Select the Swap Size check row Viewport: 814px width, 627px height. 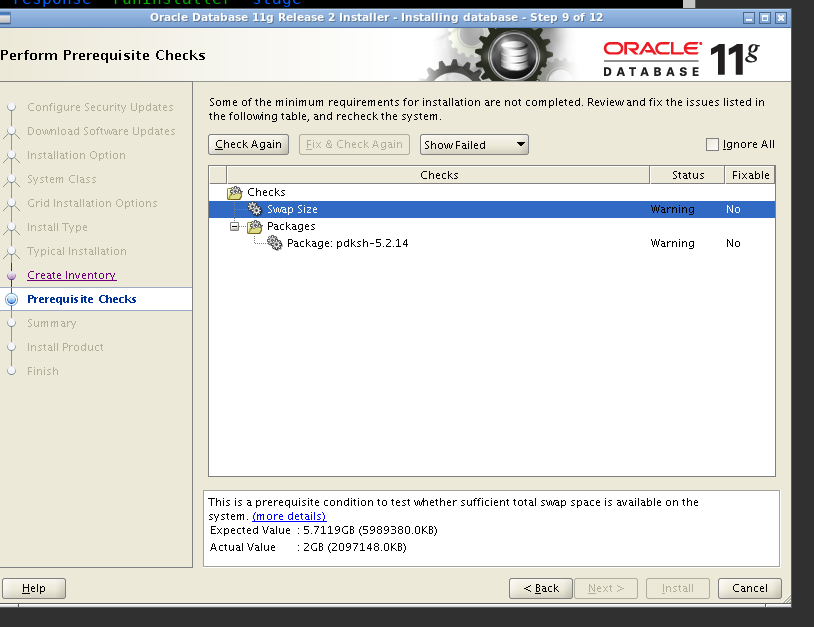click(x=492, y=209)
